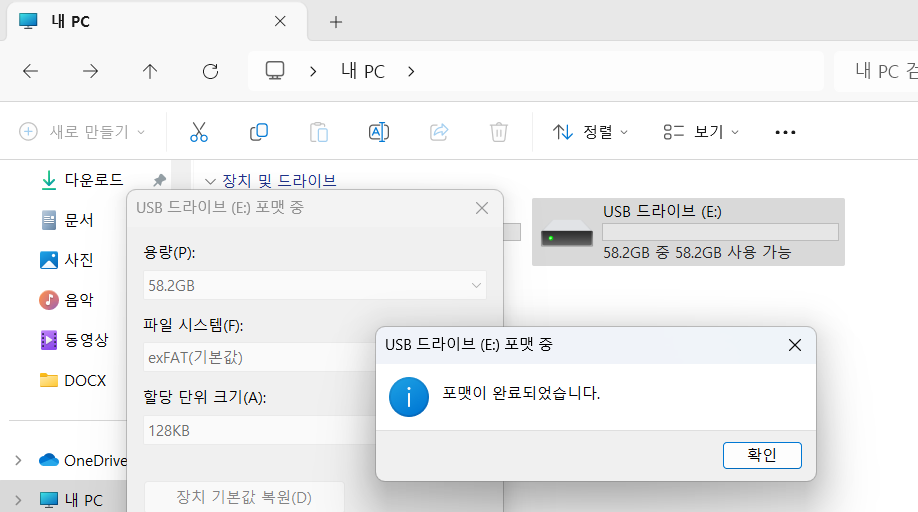Click the blue information icon
918x512 pixels.
(409, 397)
